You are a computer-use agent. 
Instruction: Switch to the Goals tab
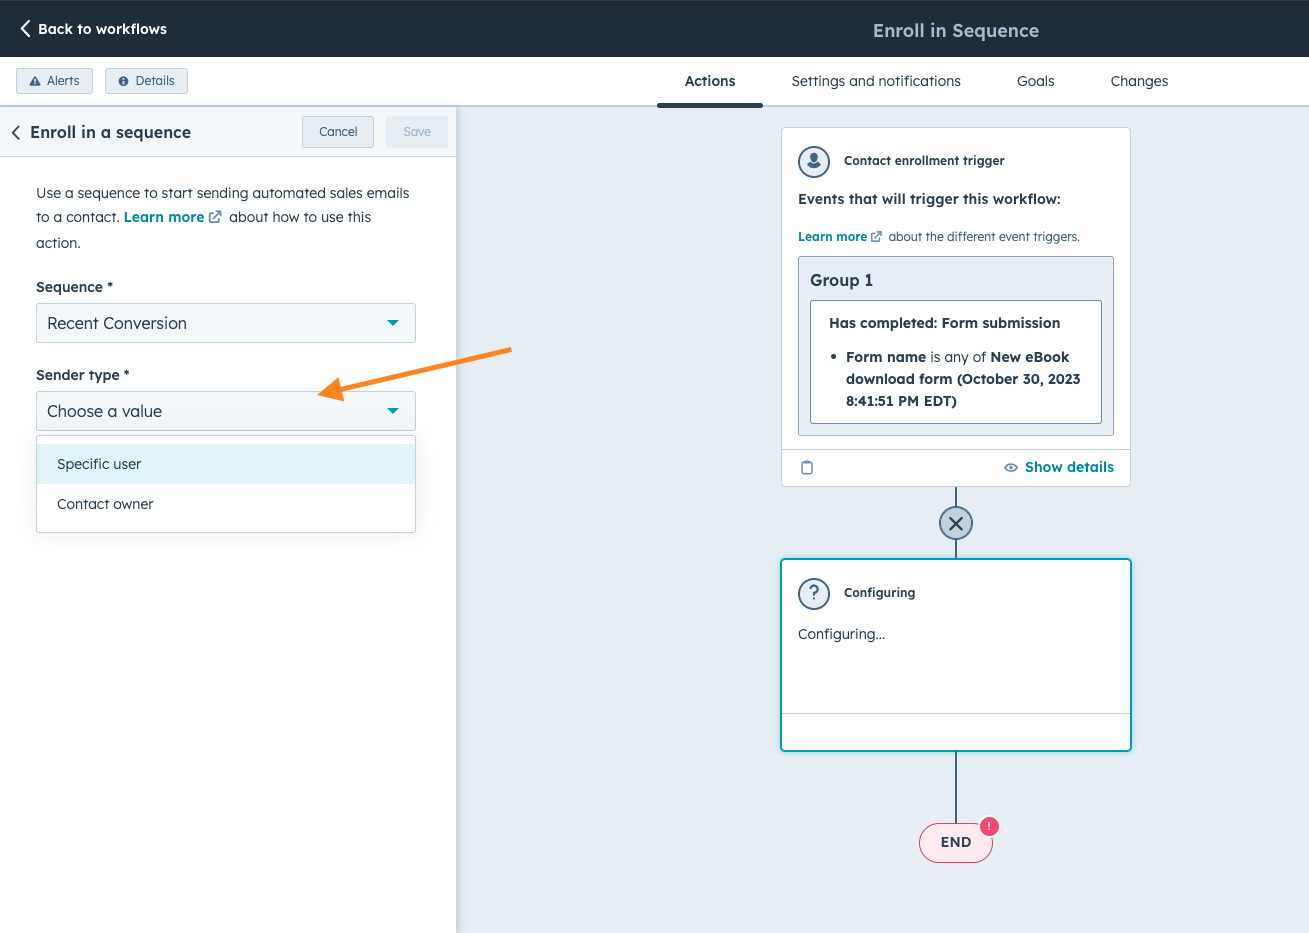click(1035, 81)
